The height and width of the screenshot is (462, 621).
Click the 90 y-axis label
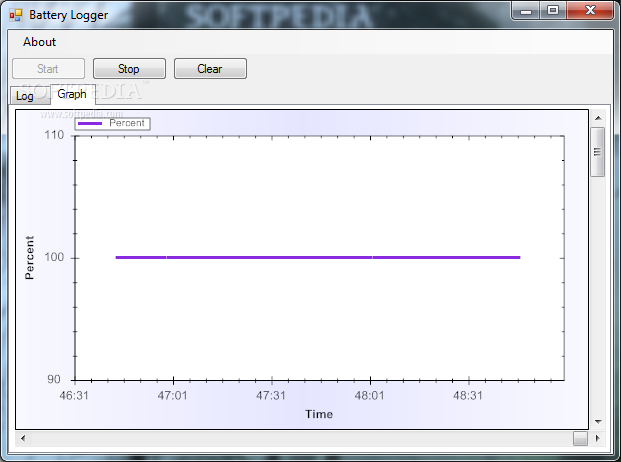click(54, 379)
